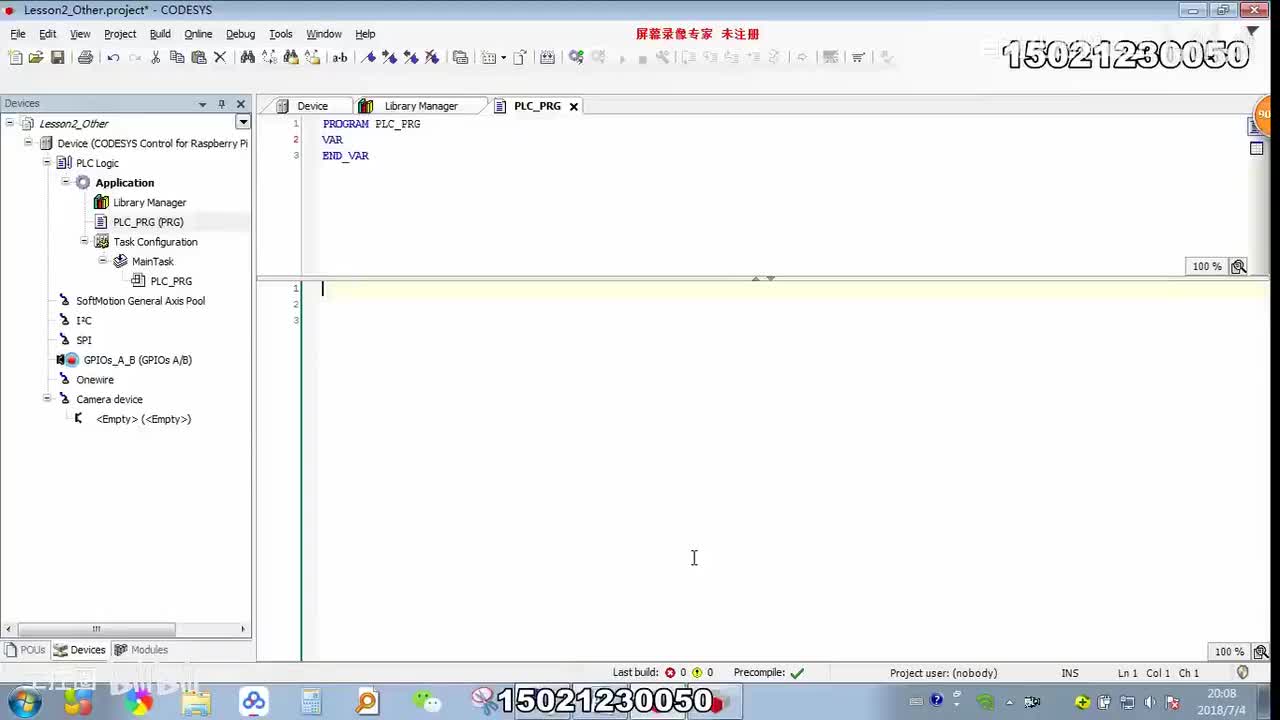Open the a·b replace tool

(x=340, y=57)
